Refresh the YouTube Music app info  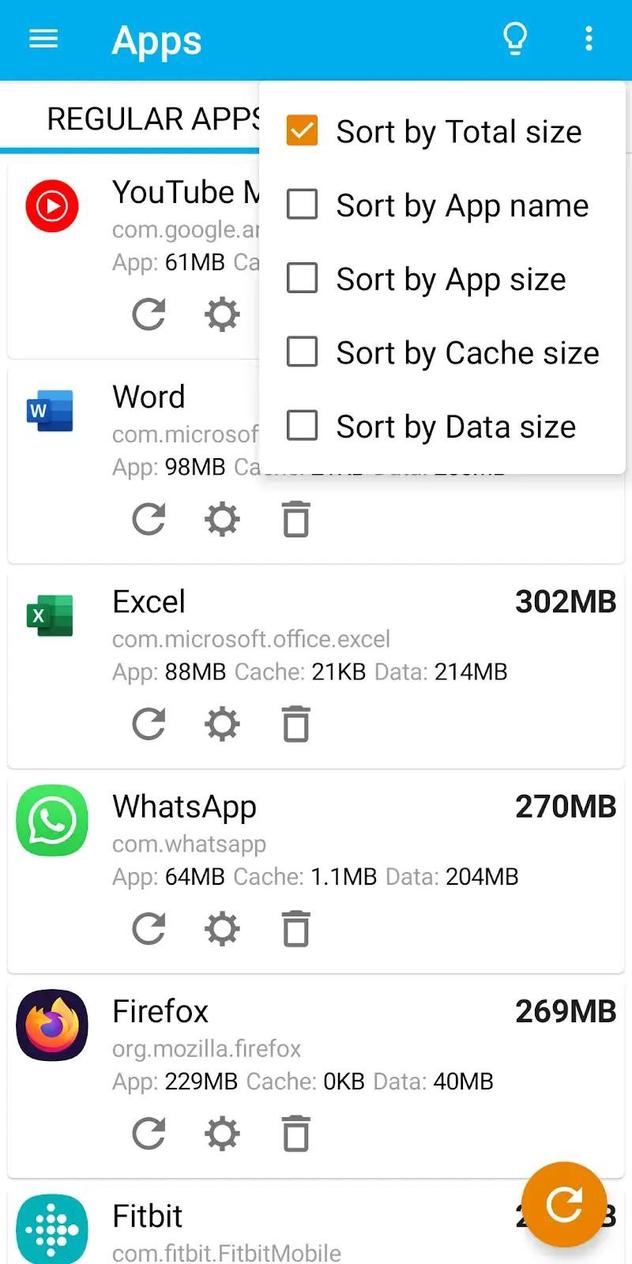pyautogui.click(x=148, y=314)
